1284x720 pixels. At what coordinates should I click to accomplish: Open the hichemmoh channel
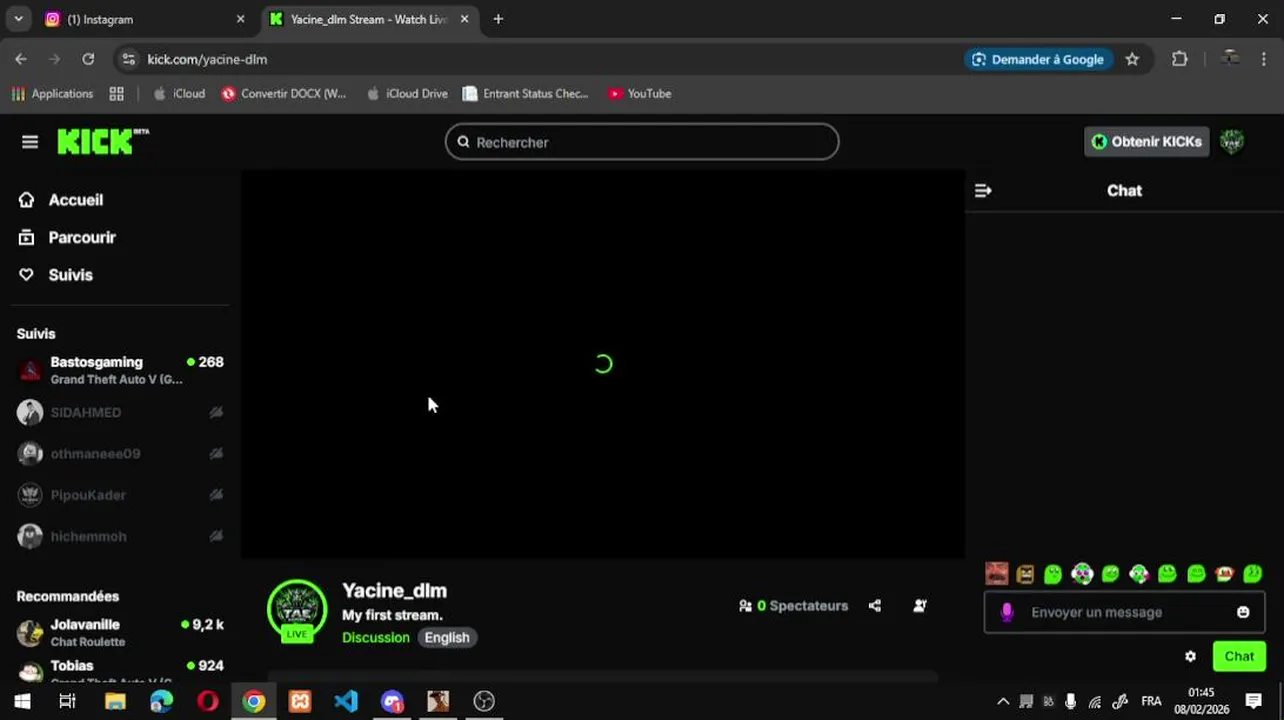(120, 536)
